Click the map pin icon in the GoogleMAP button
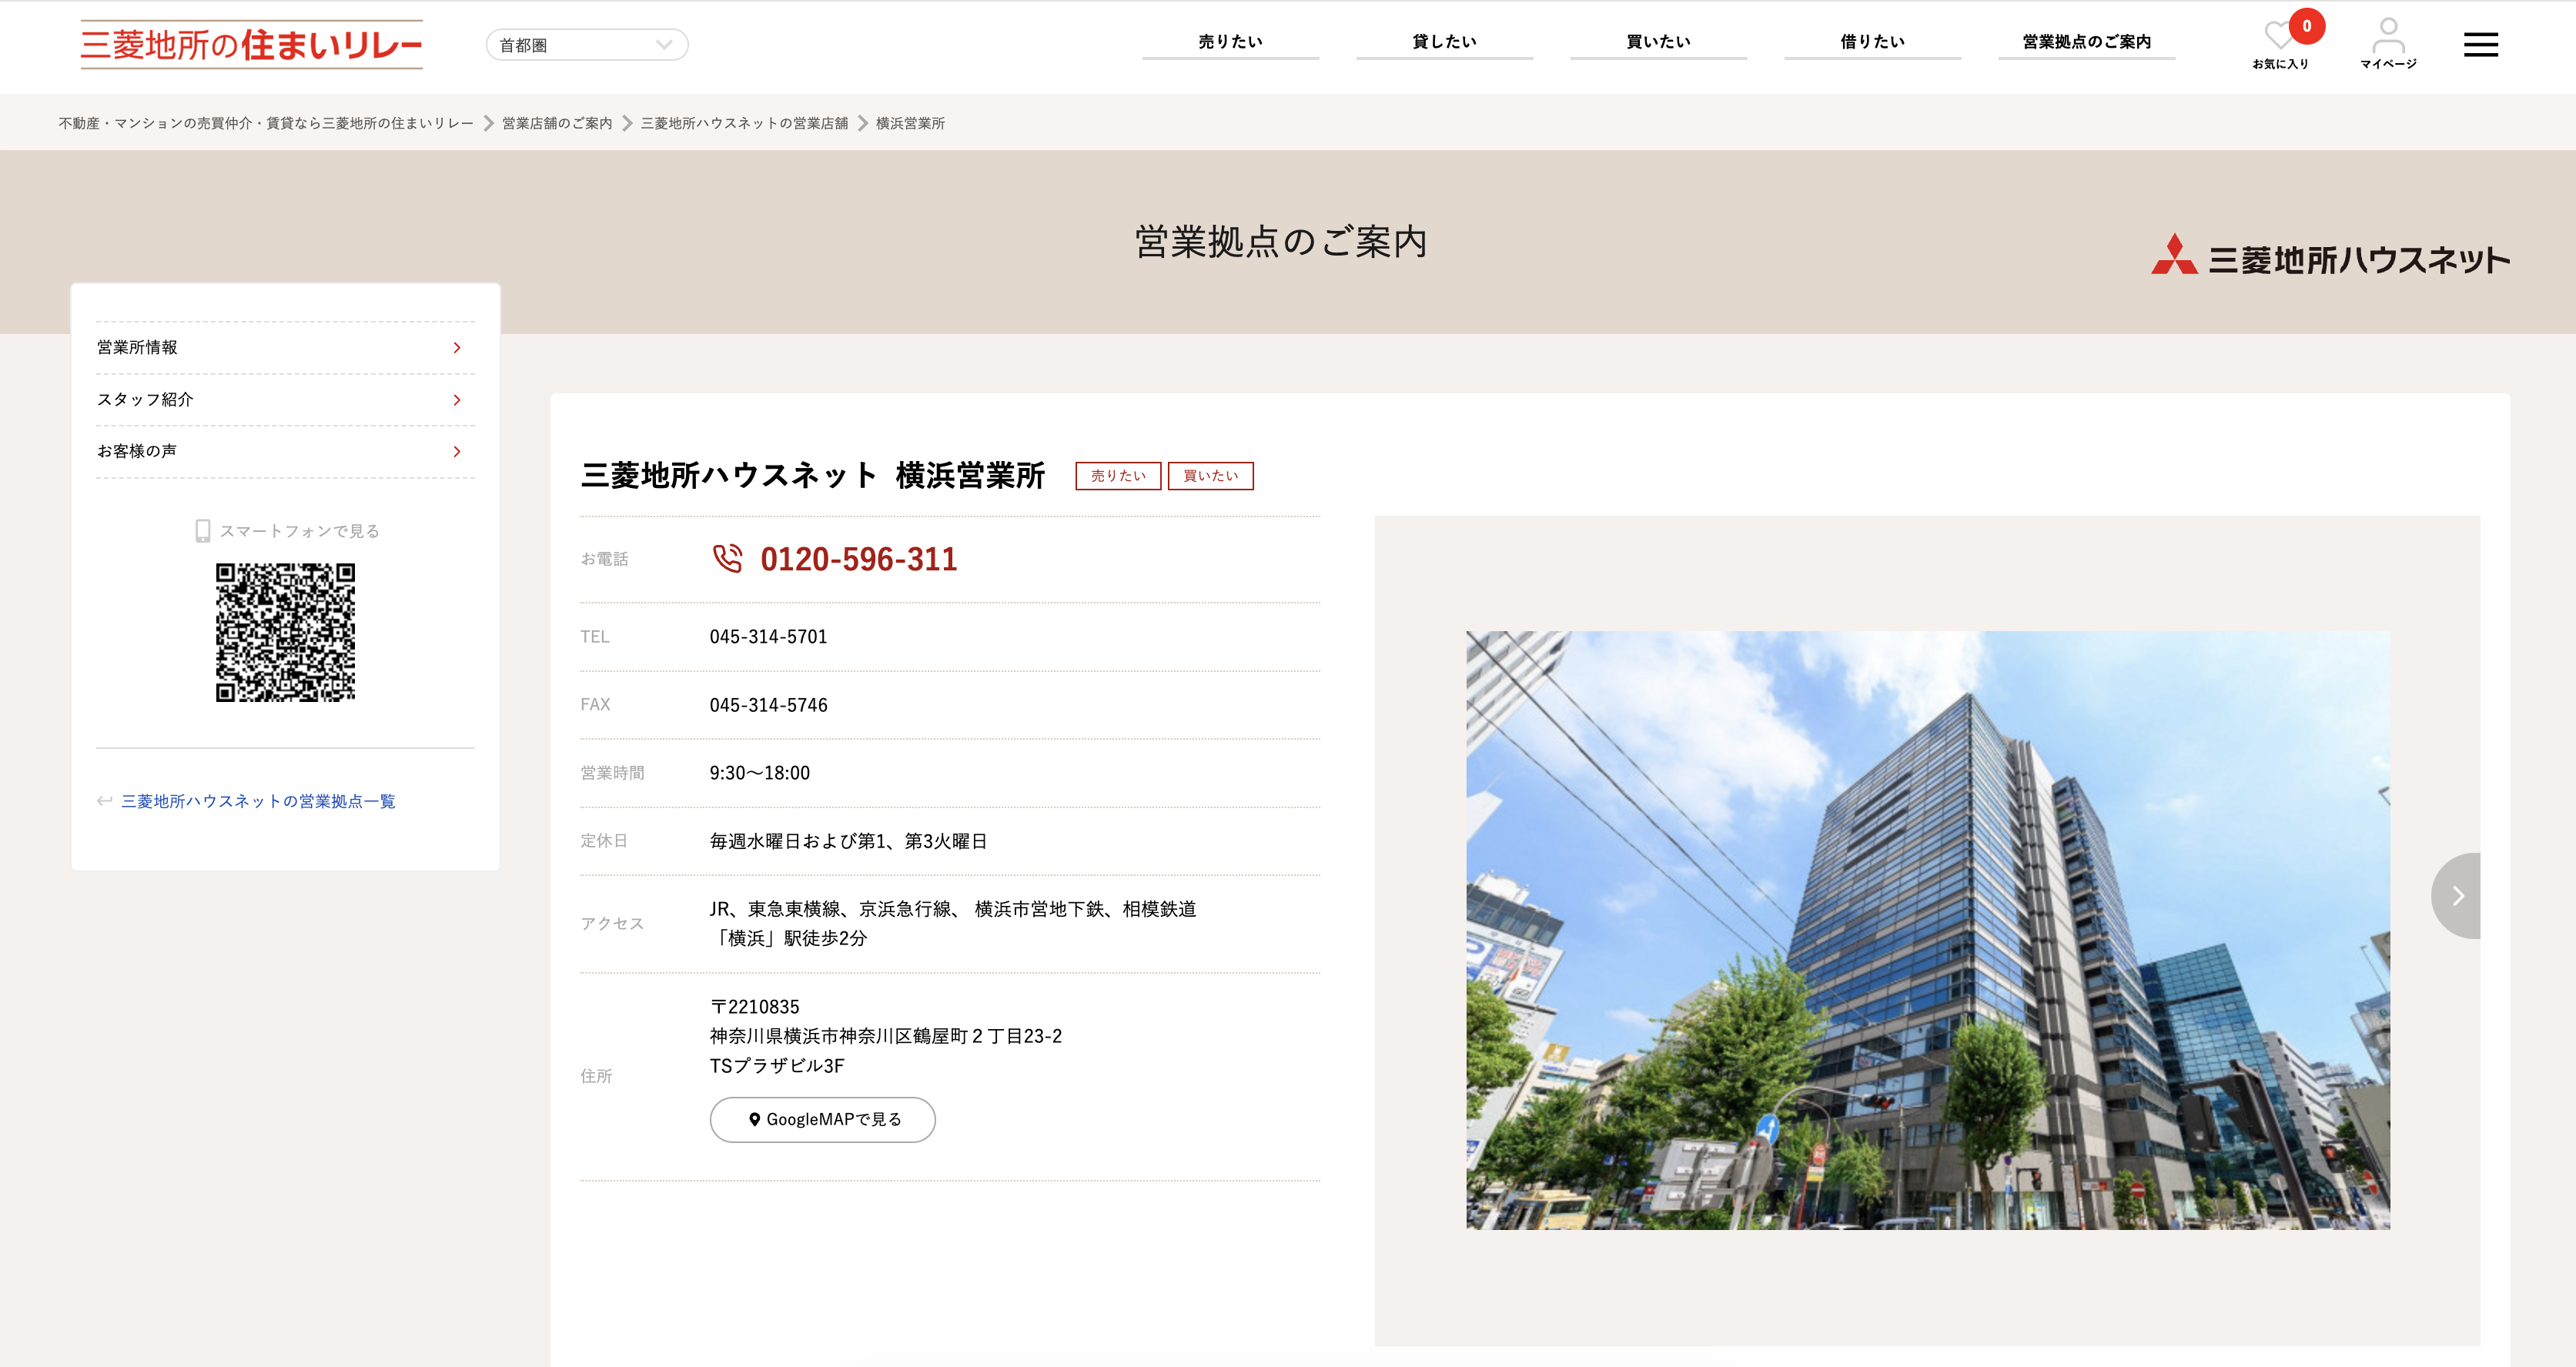 (754, 1119)
